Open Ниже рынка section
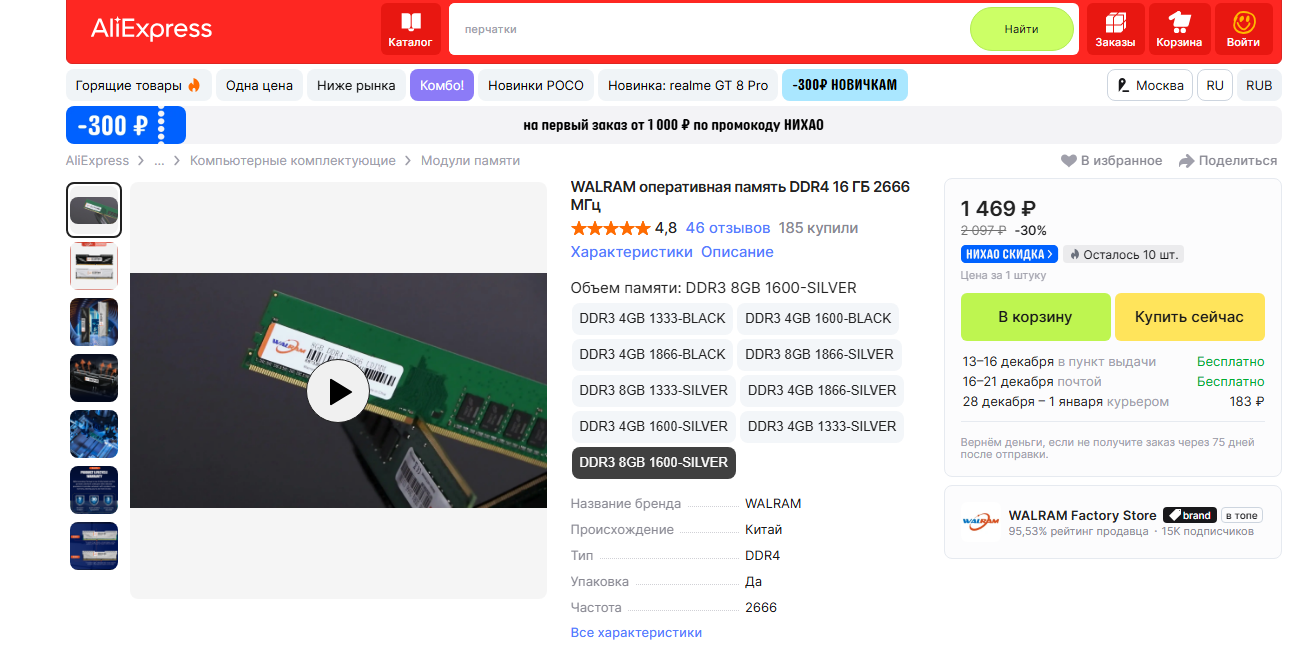Viewport: 1307px width, 662px height. [356, 86]
